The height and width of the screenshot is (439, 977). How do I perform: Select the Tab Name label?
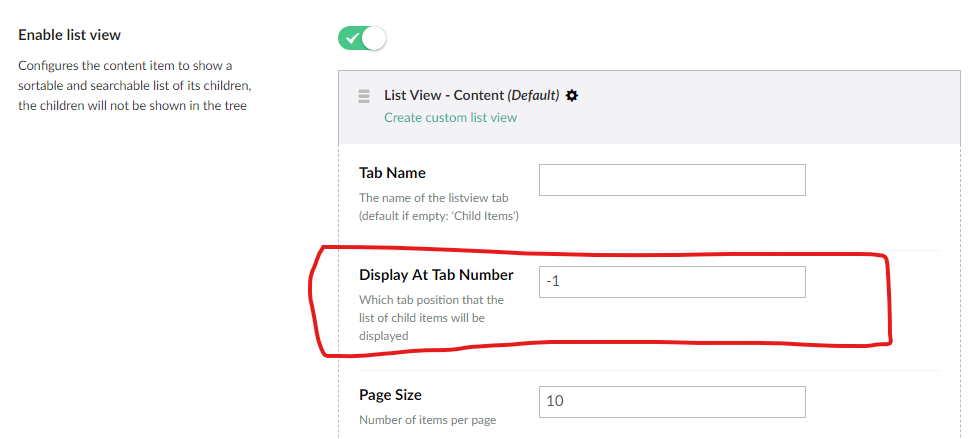[393, 172]
